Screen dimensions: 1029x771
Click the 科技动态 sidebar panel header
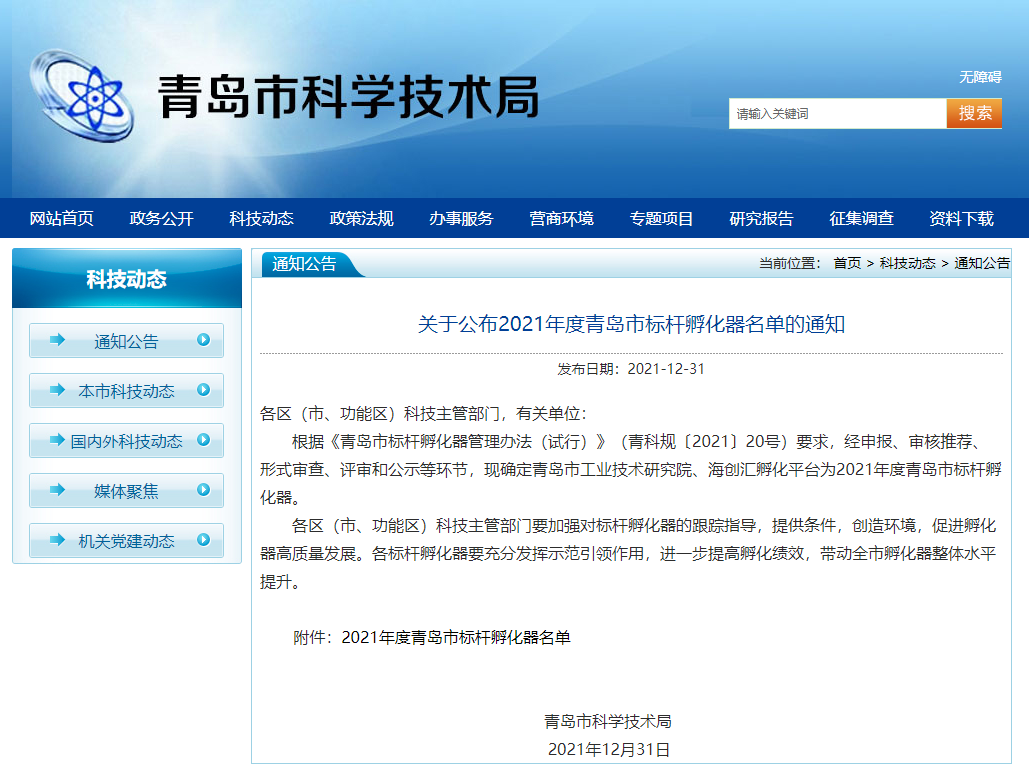(127, 279)
